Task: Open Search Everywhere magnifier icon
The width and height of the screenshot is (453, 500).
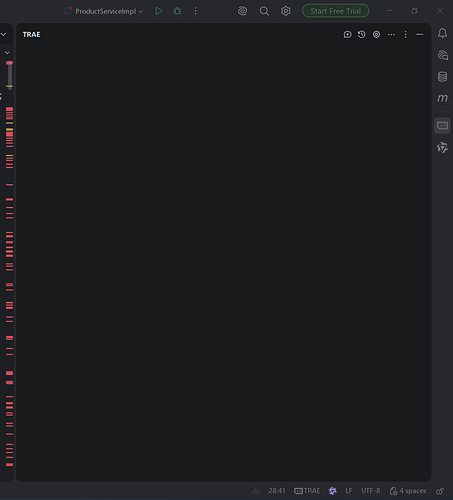Action: click(x=264, y=11)
